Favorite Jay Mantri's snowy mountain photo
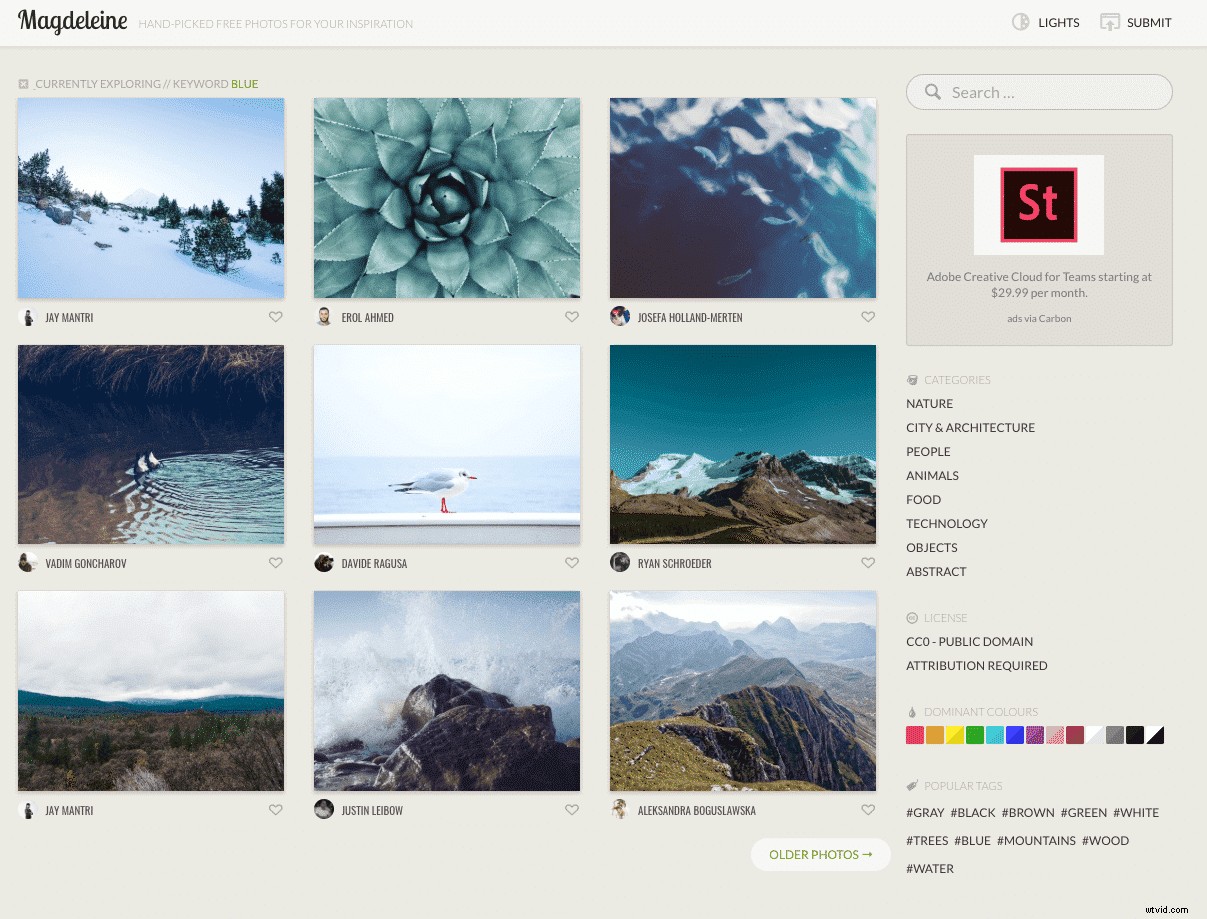 (275, 316)
